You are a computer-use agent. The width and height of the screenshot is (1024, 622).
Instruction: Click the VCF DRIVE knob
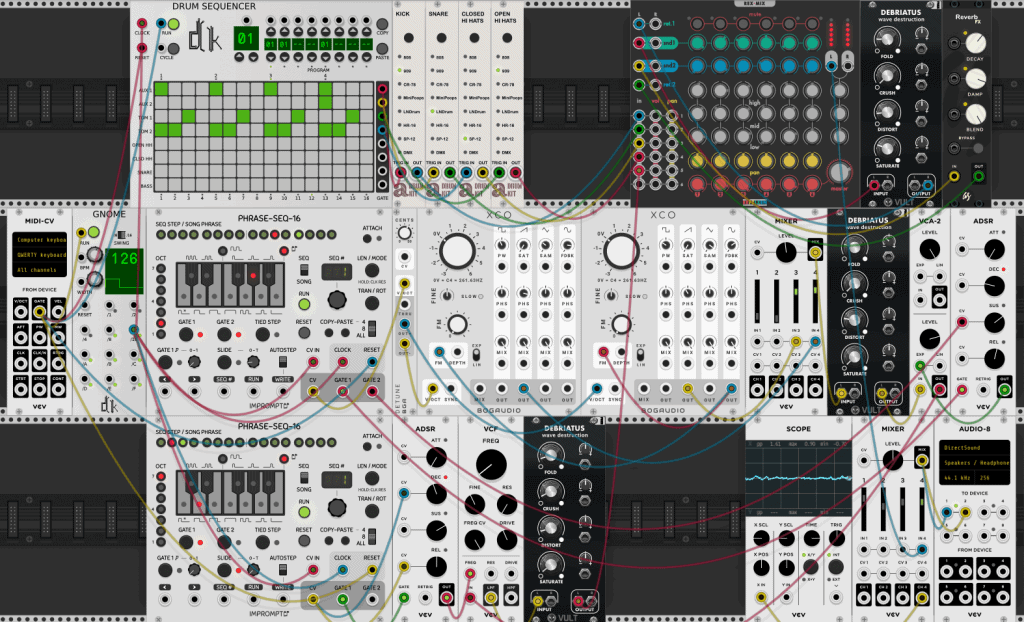coord(507,540)
